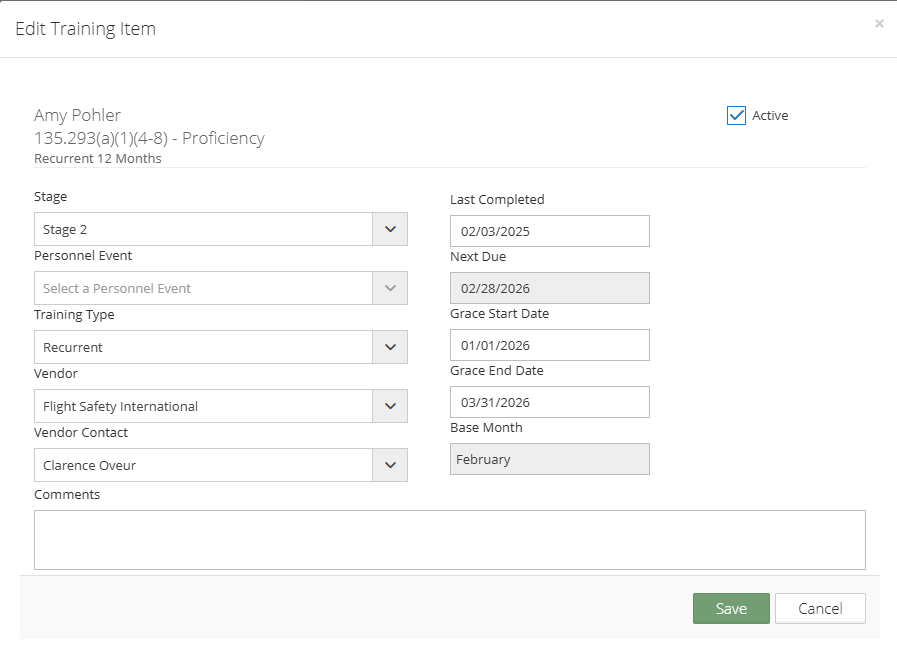The height and width of the screenshot is (655, 897).
Task: Toggle the Active checkbox
Action: click(736, 116)
